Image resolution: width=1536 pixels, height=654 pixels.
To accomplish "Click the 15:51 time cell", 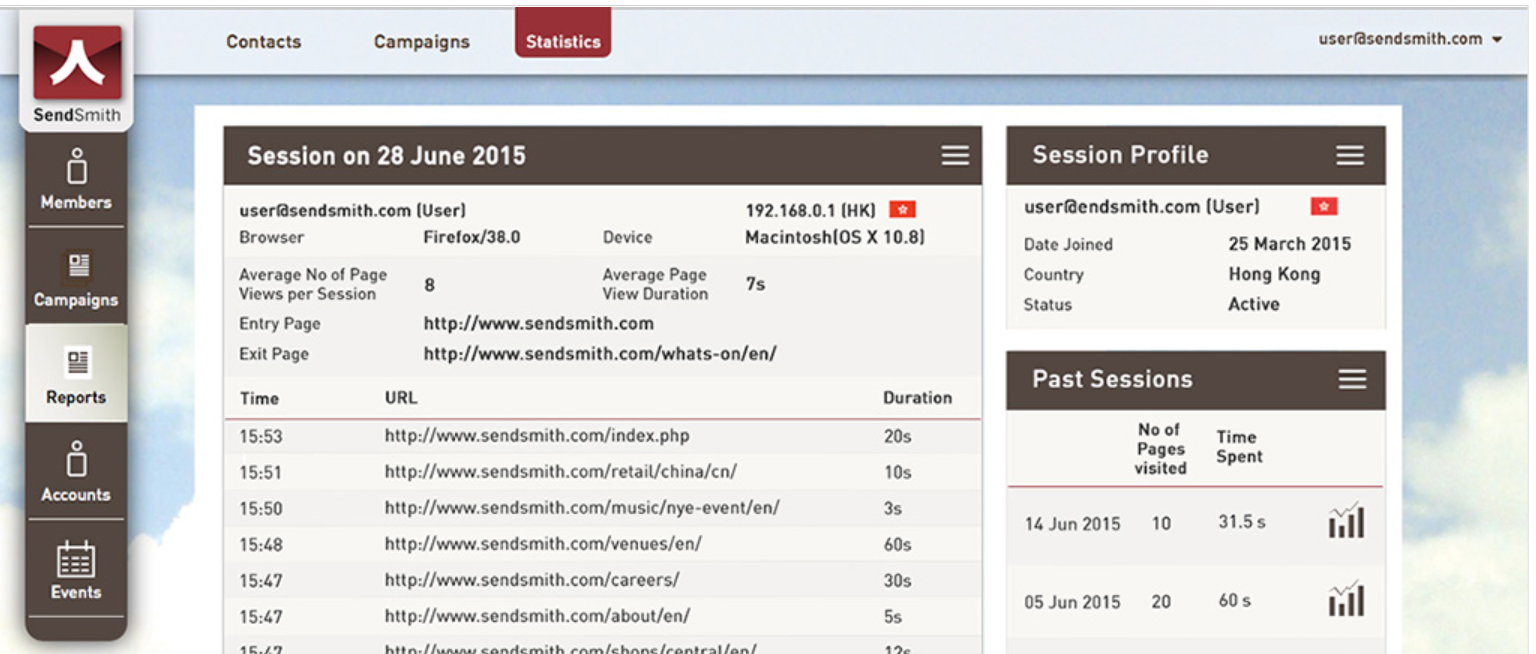I will pyautogui.click(x=260, y=472).
